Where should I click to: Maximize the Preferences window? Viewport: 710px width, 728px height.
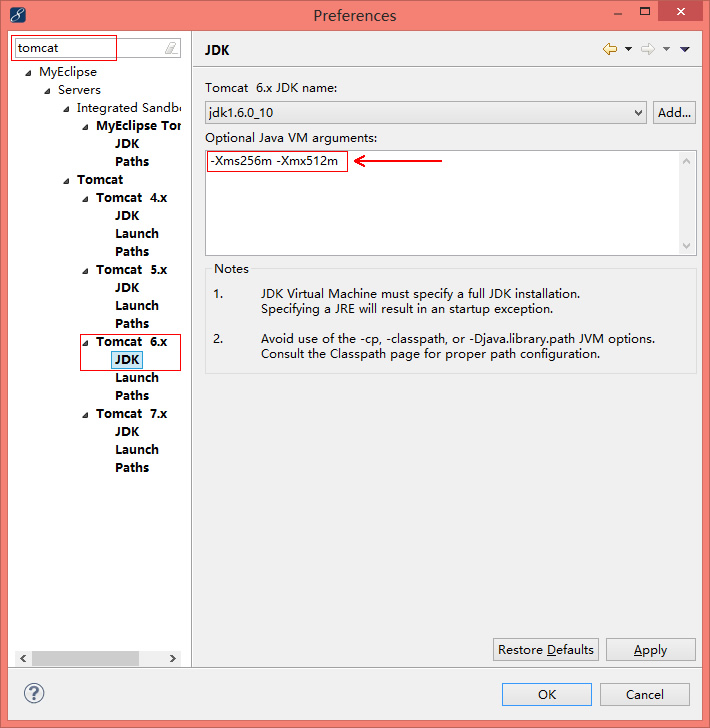click(x=645, y=12)
